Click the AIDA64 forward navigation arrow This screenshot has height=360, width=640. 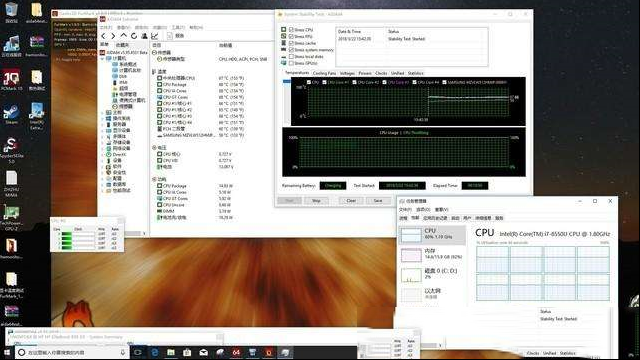(x=113, y=36)
